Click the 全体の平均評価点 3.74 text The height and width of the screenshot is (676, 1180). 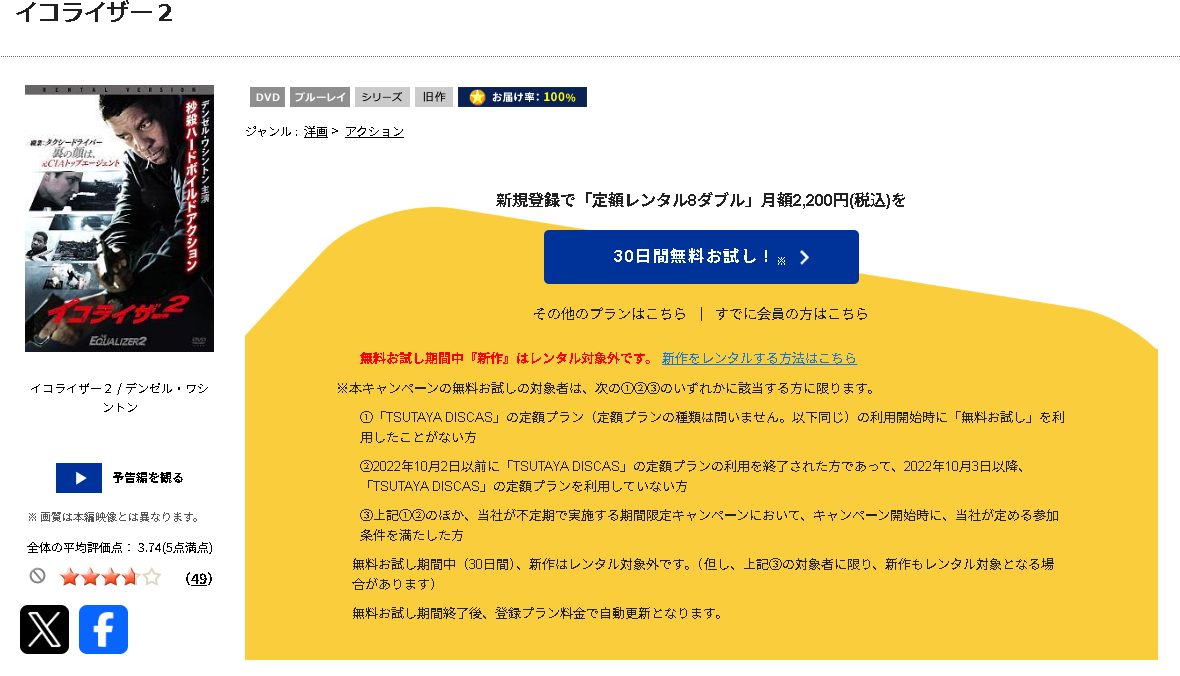click(x=120, y=548)
